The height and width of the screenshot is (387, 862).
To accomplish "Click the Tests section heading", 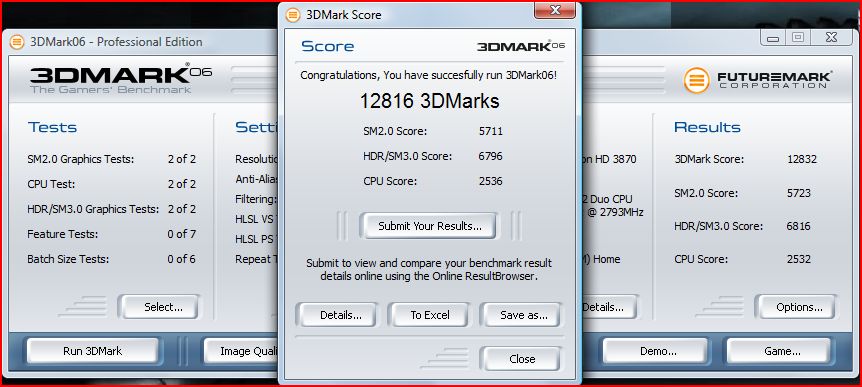I will pyautogui.click(x=53, y=127).
